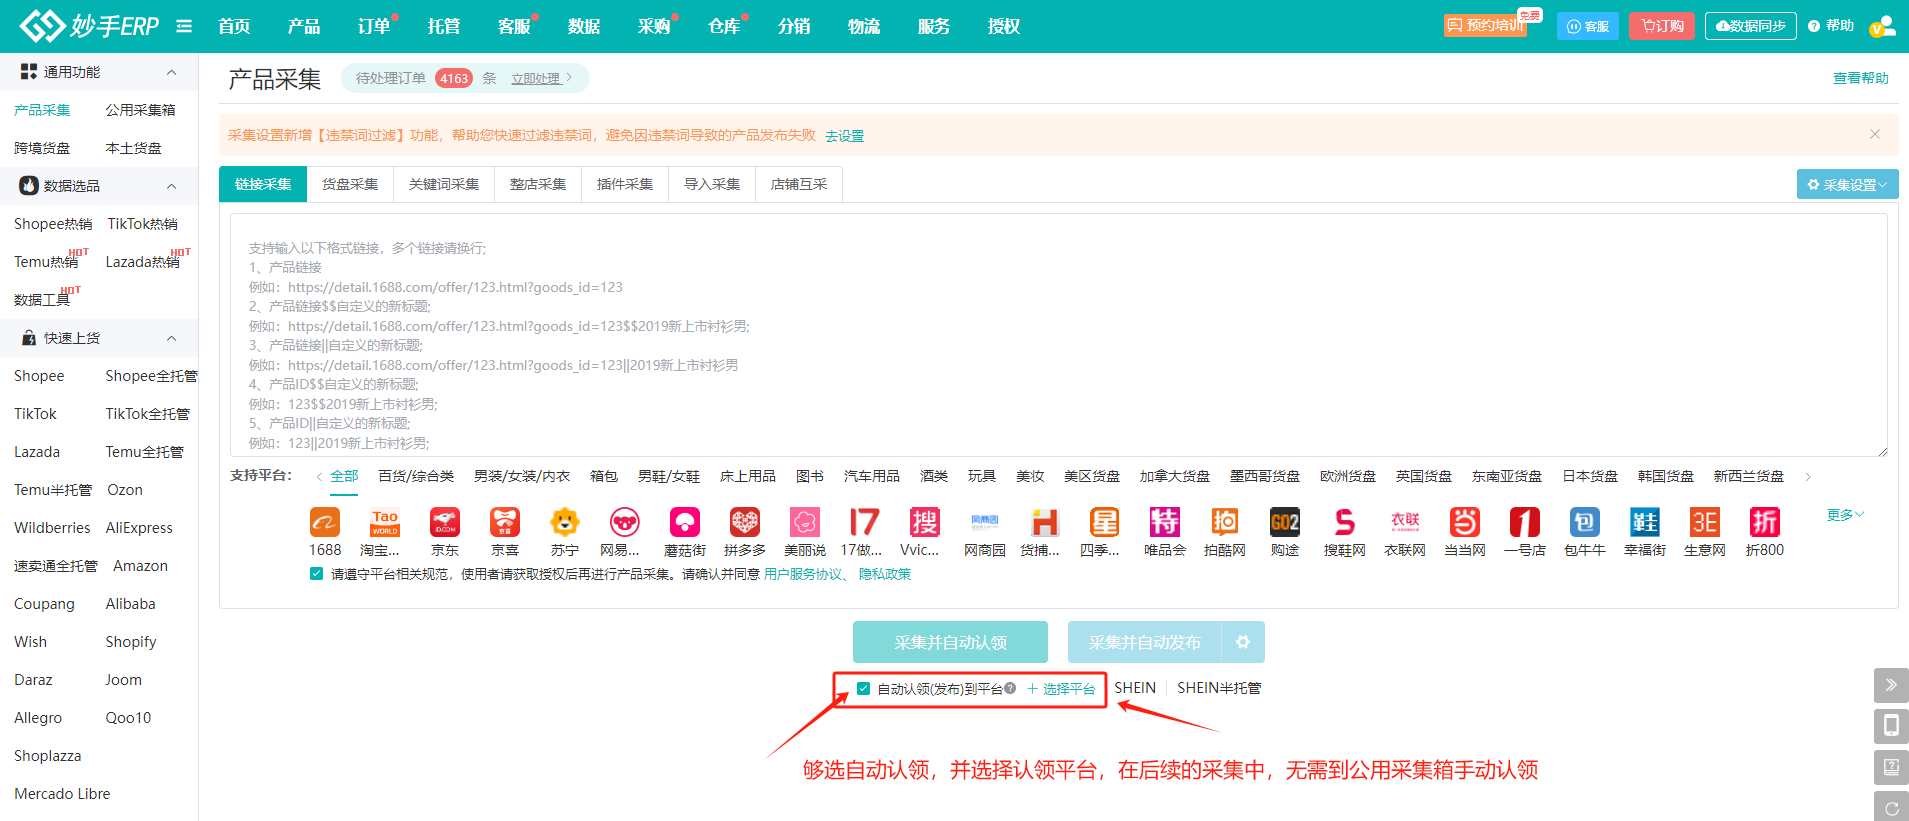Show previous platform categories with left chevron
The height and width of the screenshot is (821, 1909).
[319, 477]
